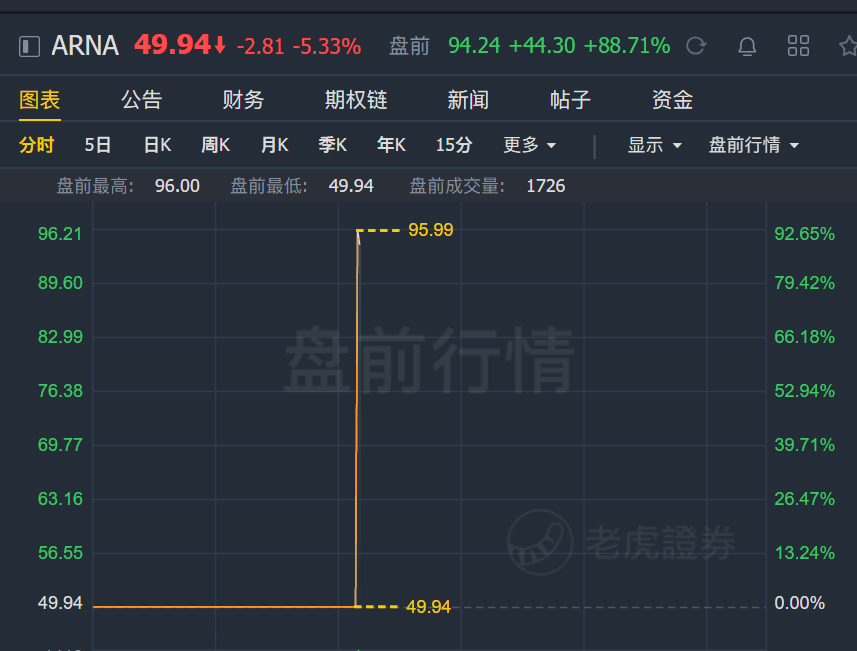
Task: Open the 期权链 tab
Action: pos(356,100)
